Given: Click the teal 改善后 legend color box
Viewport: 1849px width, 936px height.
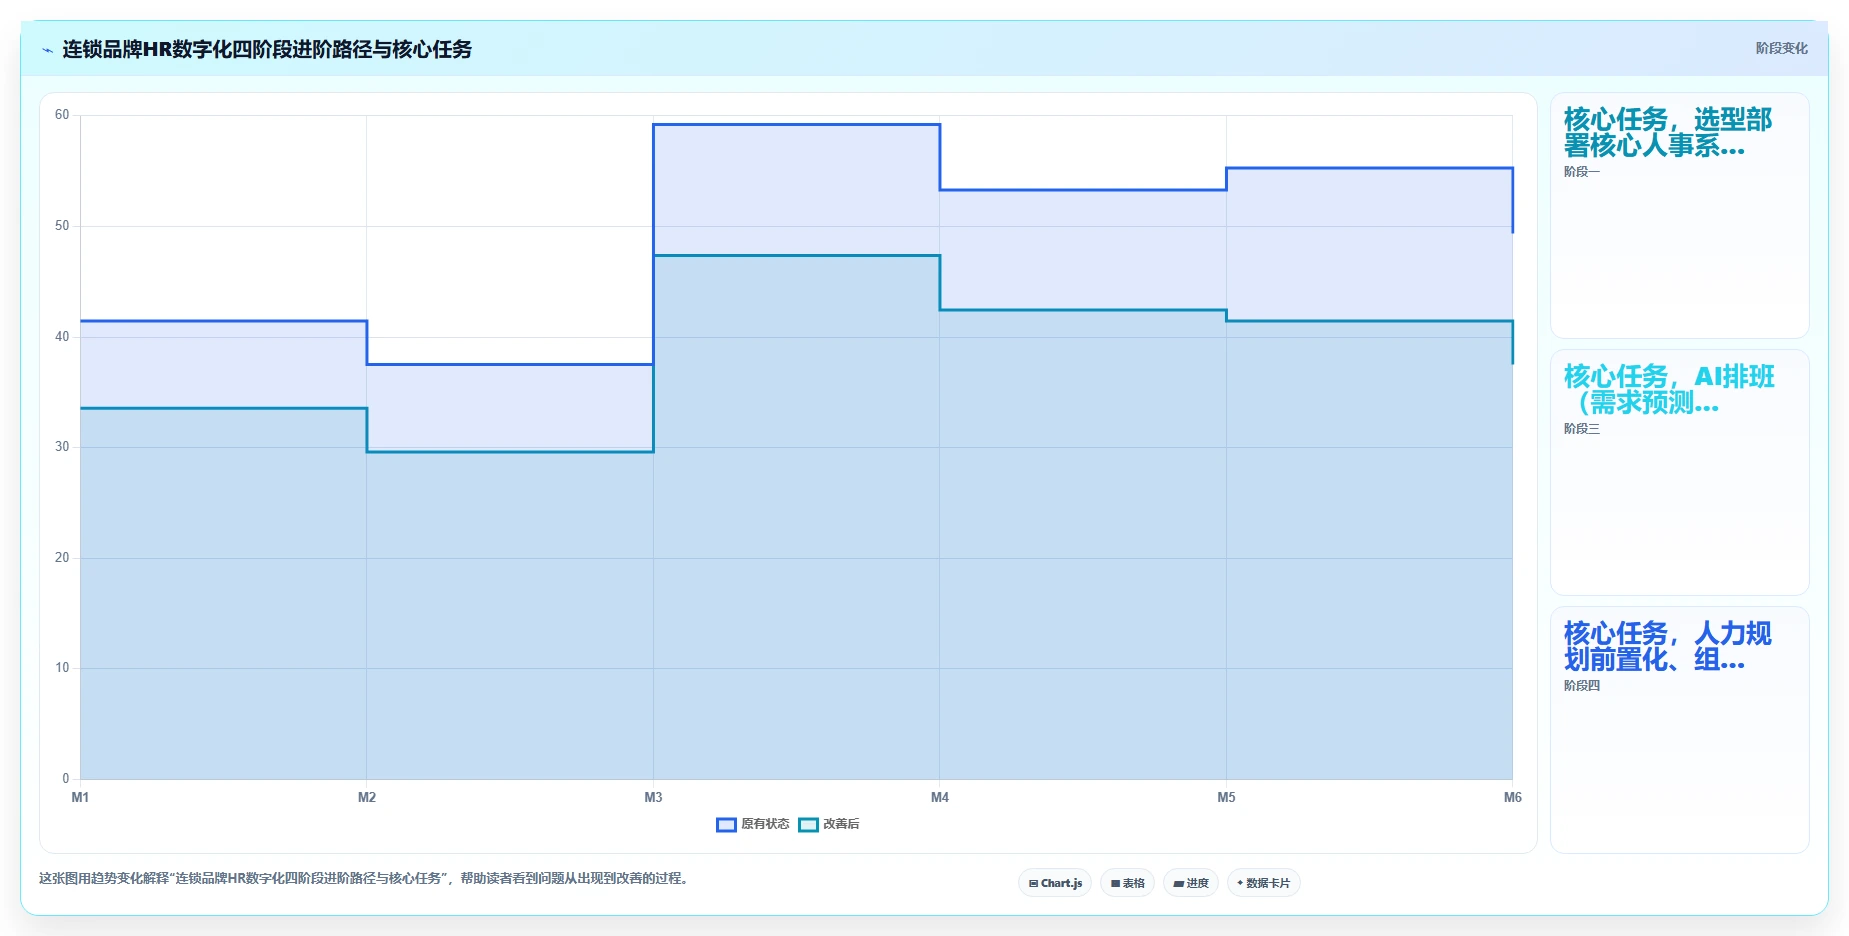Looking at the screenshot, I should [808, 824].
